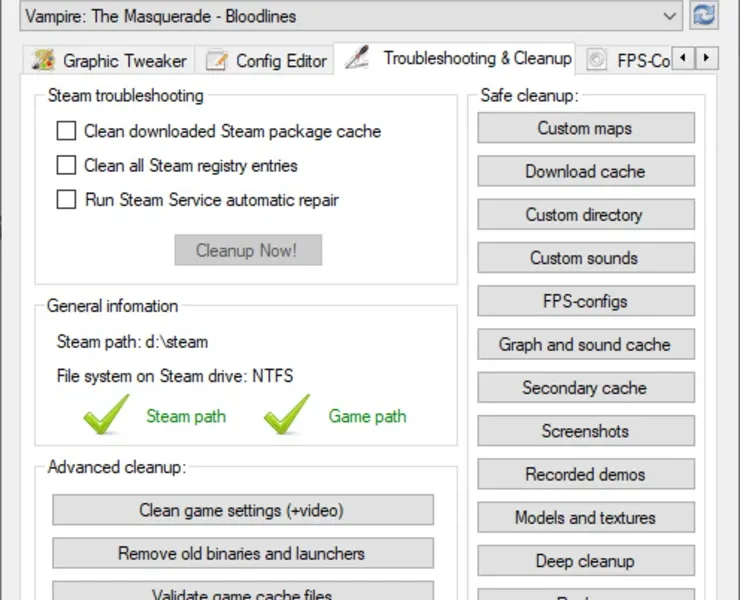Delete Screenshots via safe cleanup
740x600 pixels.
[586, 431]
